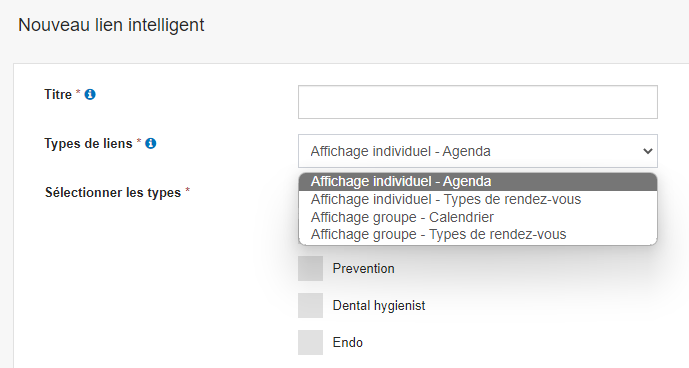This screenshot has height=368, width=689.
Task: Open info tooltip icon for Types de liens
Action: [151, 144]
